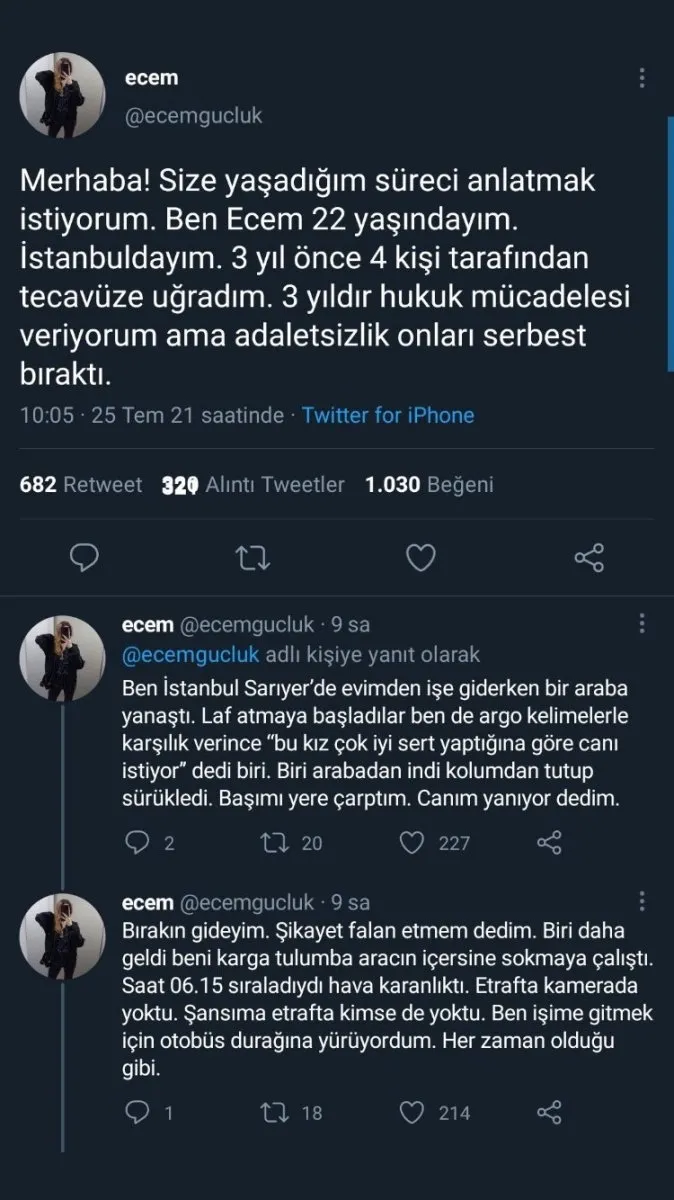Tap the reply icon on the first reply tweet
This screenshot has width=674, height=1200.
coord(137,843)
